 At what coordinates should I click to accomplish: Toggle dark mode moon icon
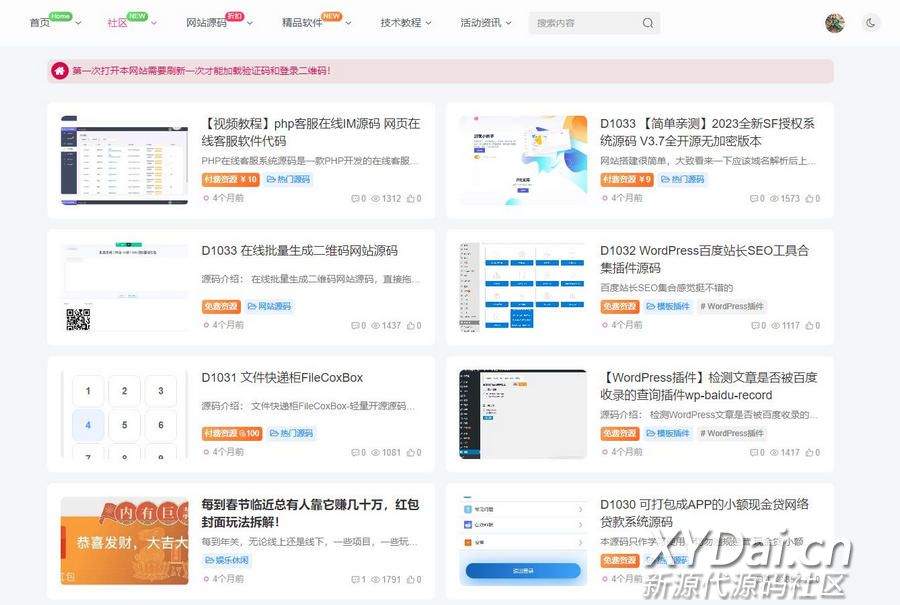point(871,23)
